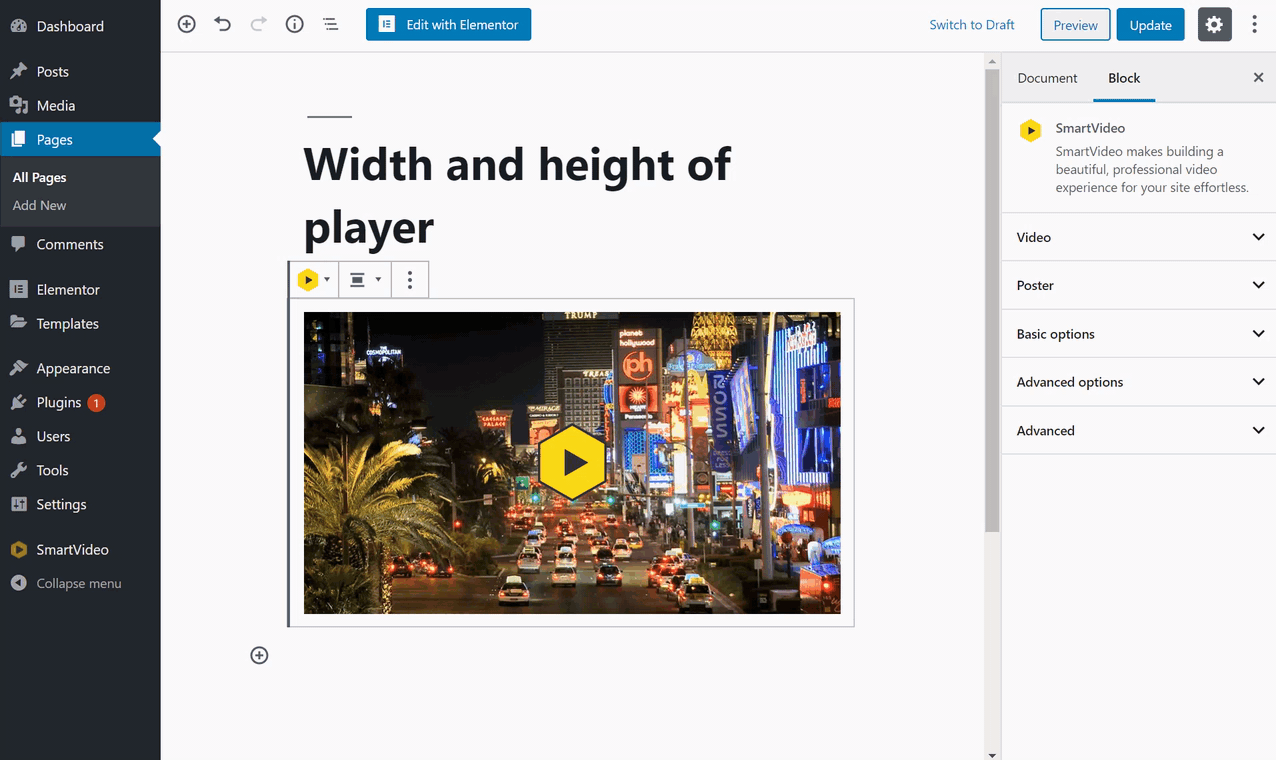Click the Preview button

1075,25
